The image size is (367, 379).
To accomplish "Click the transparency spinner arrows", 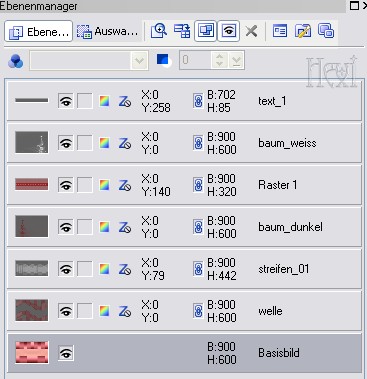I will tap(219, 60).
